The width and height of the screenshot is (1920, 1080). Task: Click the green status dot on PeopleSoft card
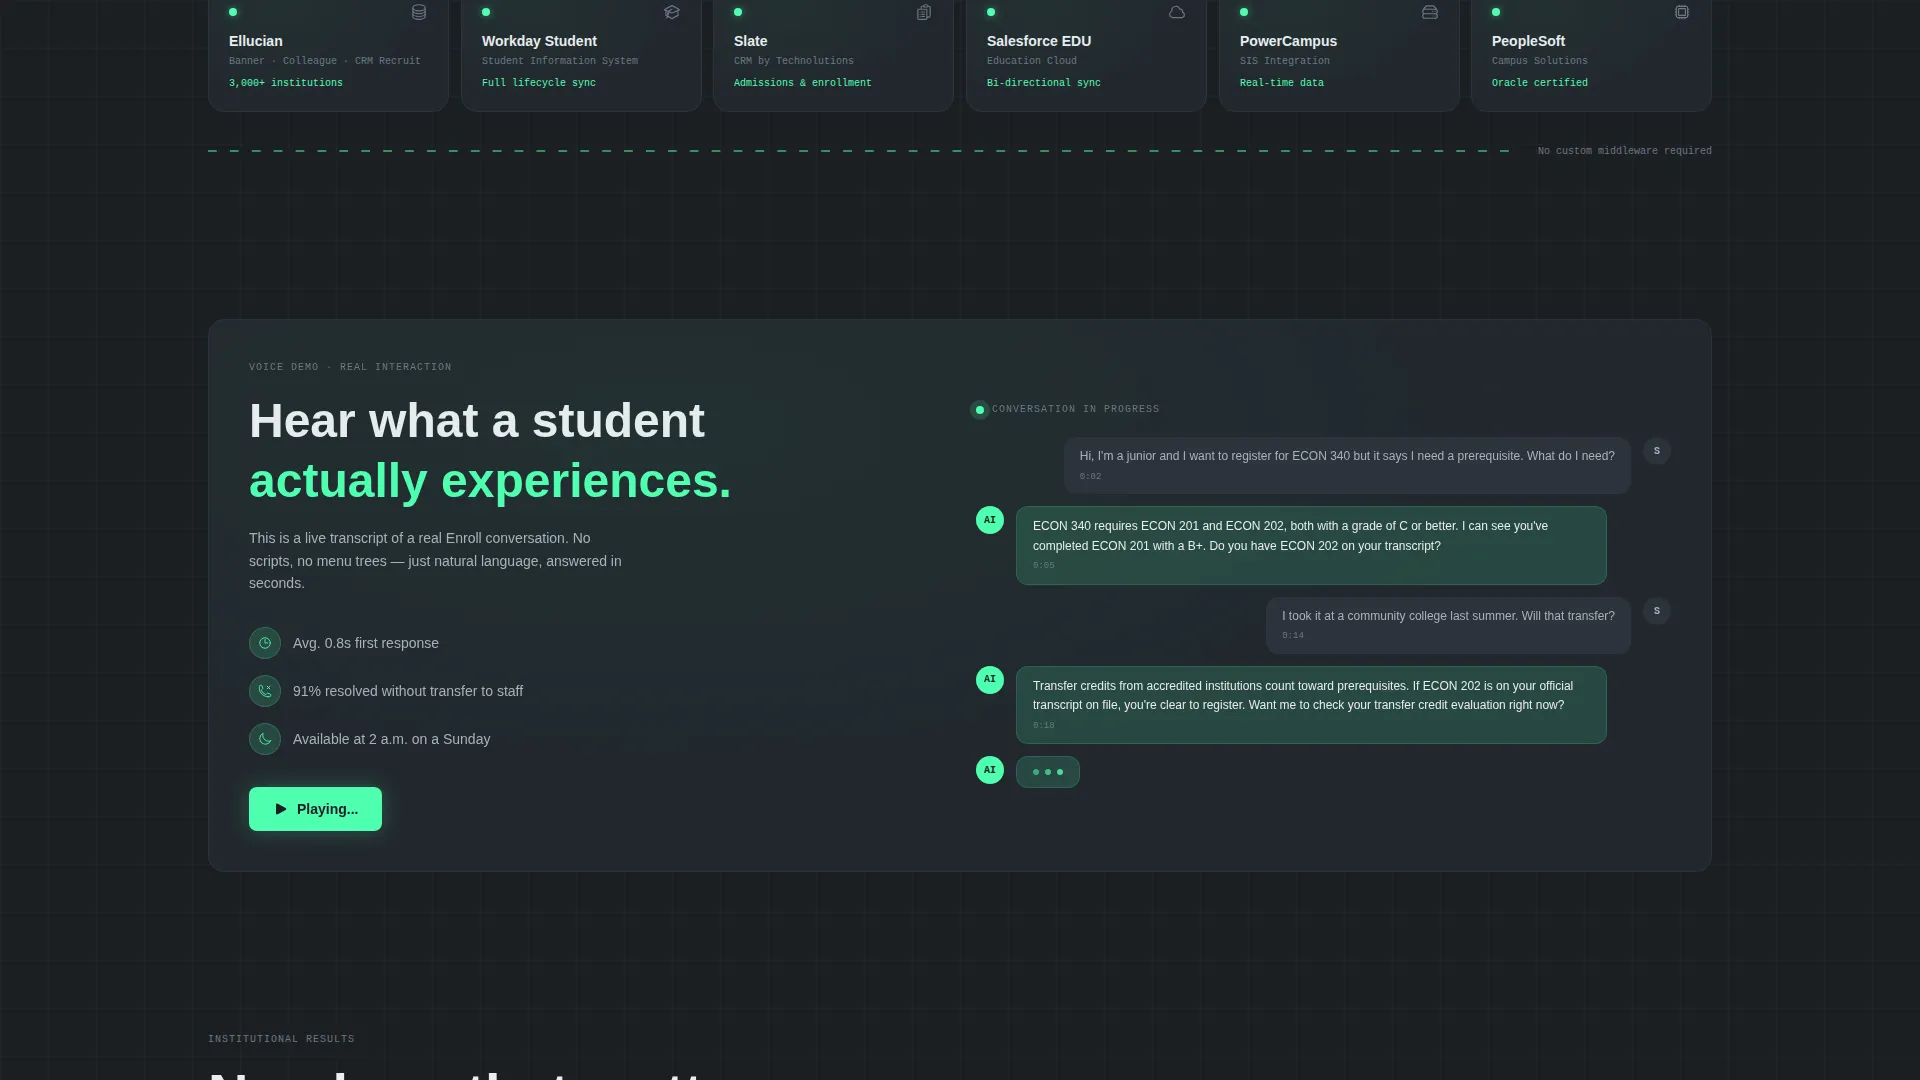tap(1496, 12)
